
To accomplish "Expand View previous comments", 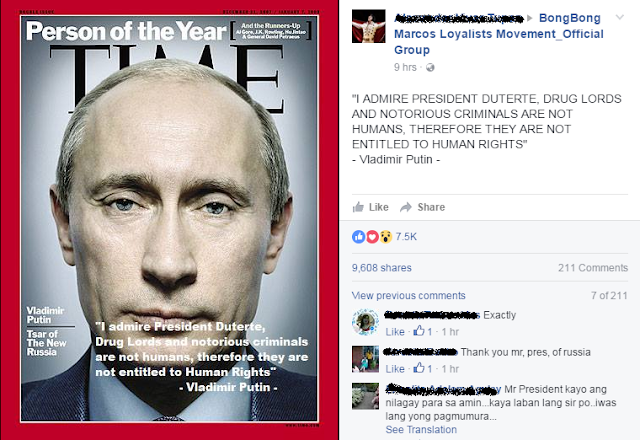I will [409, 296].
